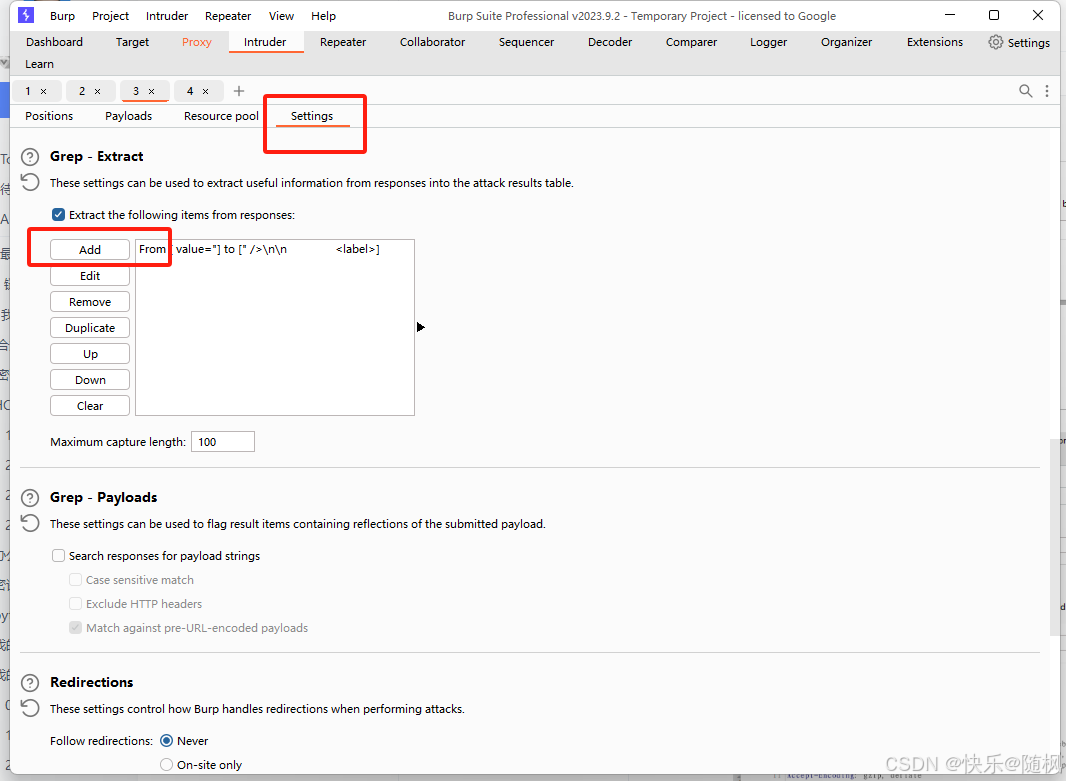Open the three-dot options menu
The width and height of the screenshot is (1066, 781).
[x=1047, y=90]
